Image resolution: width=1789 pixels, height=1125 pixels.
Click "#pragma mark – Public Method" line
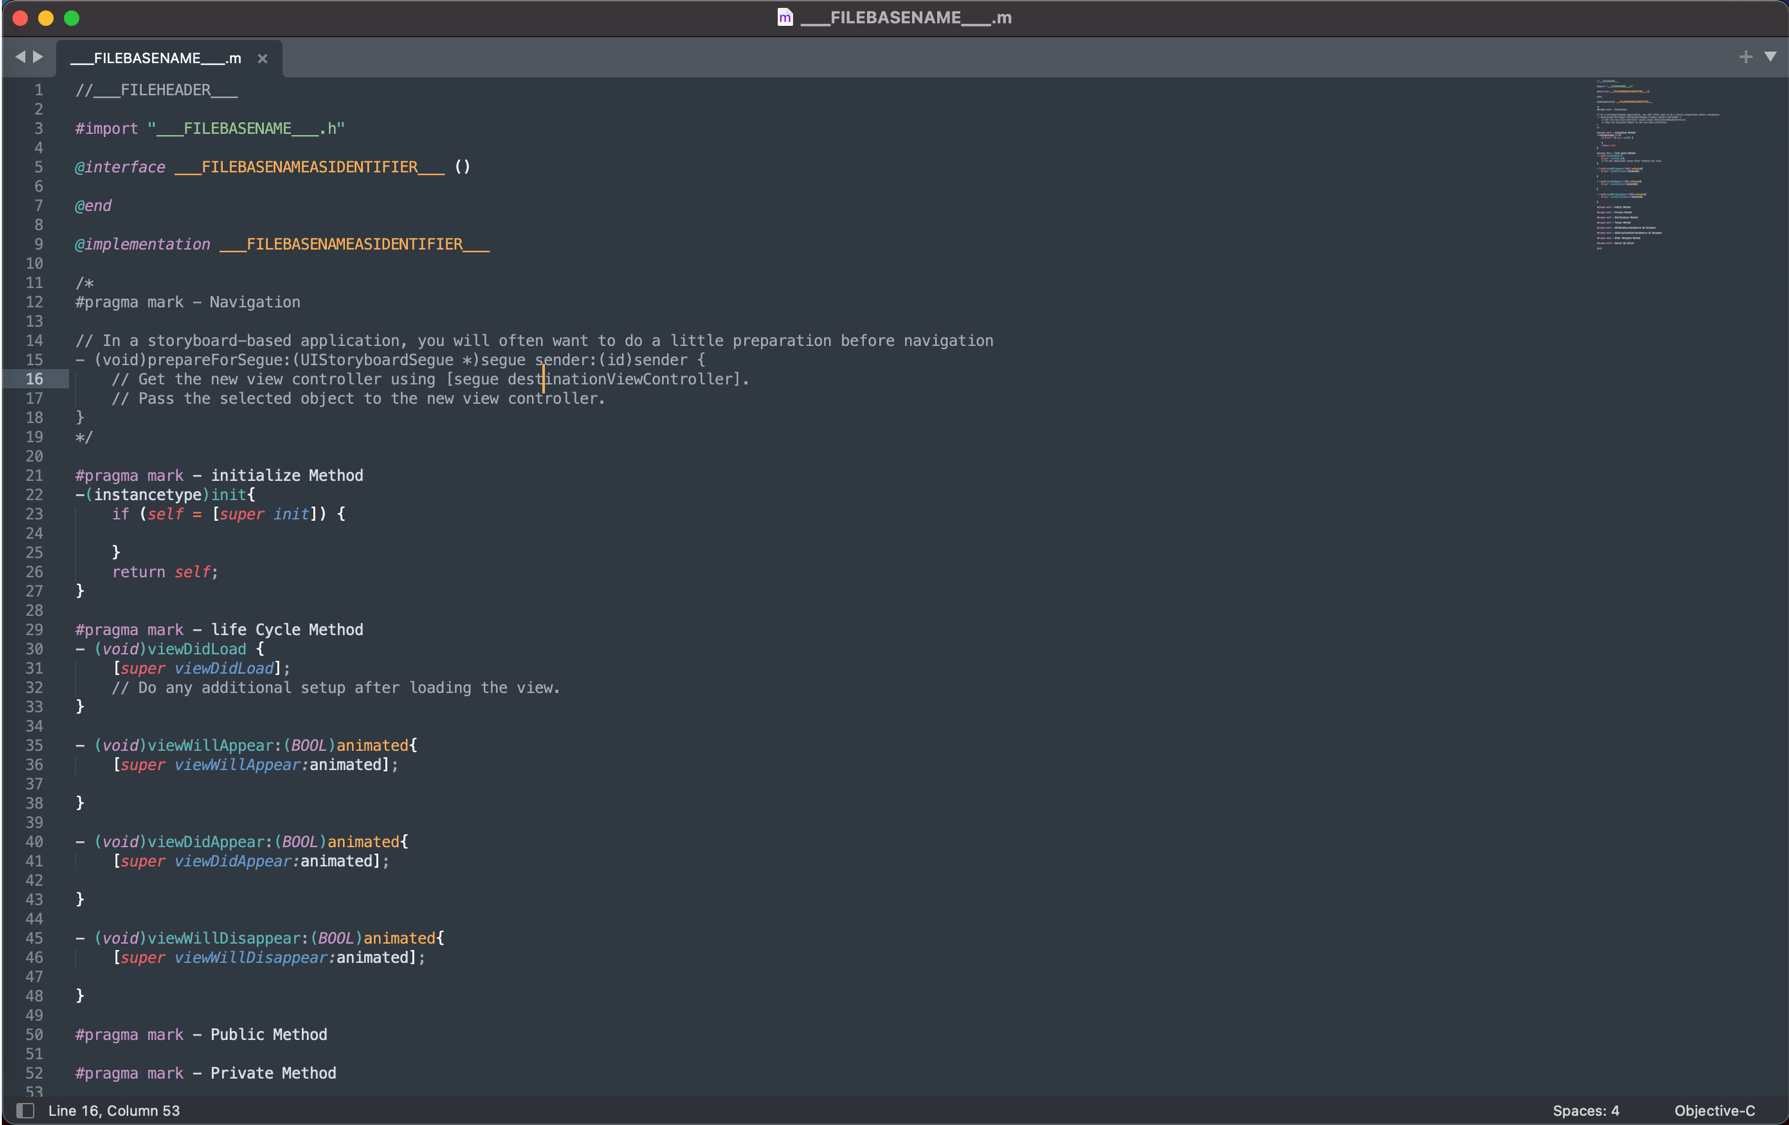(x=201, y=1035)
